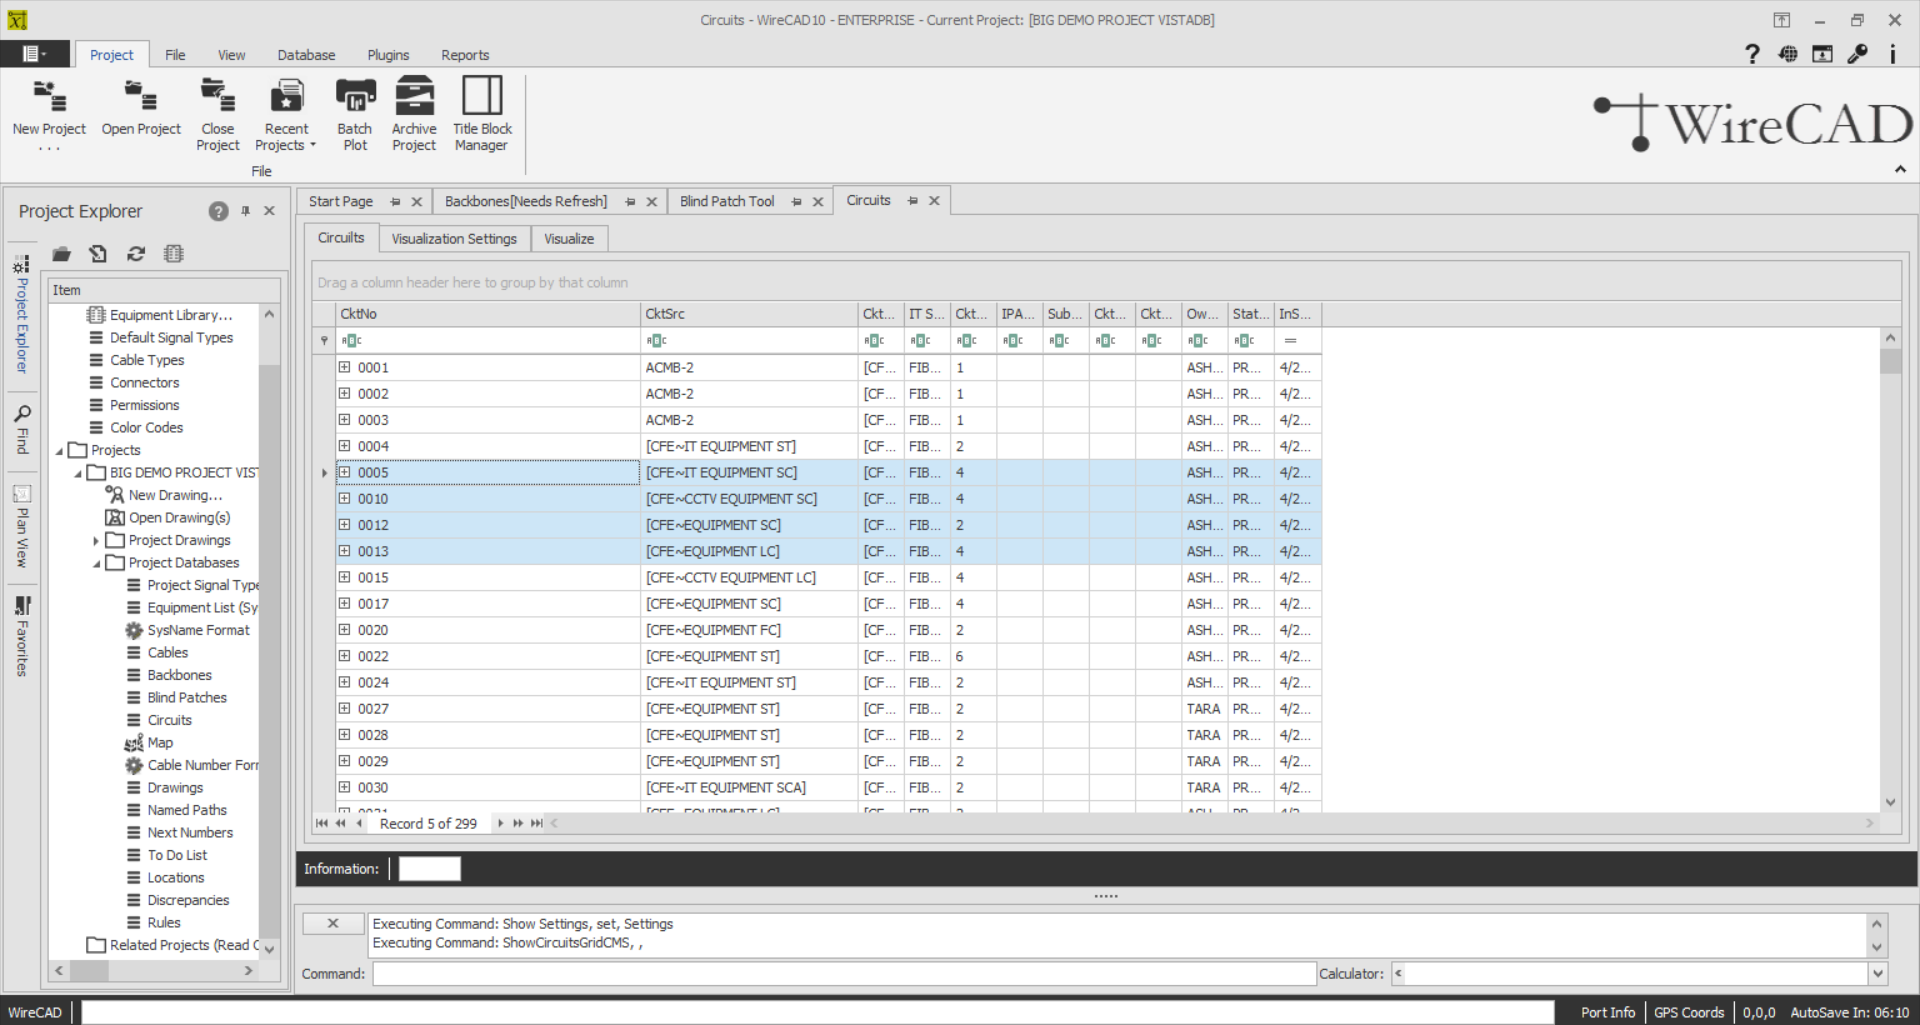
Task: Click the Close Project icon
Action: point(217,99)
